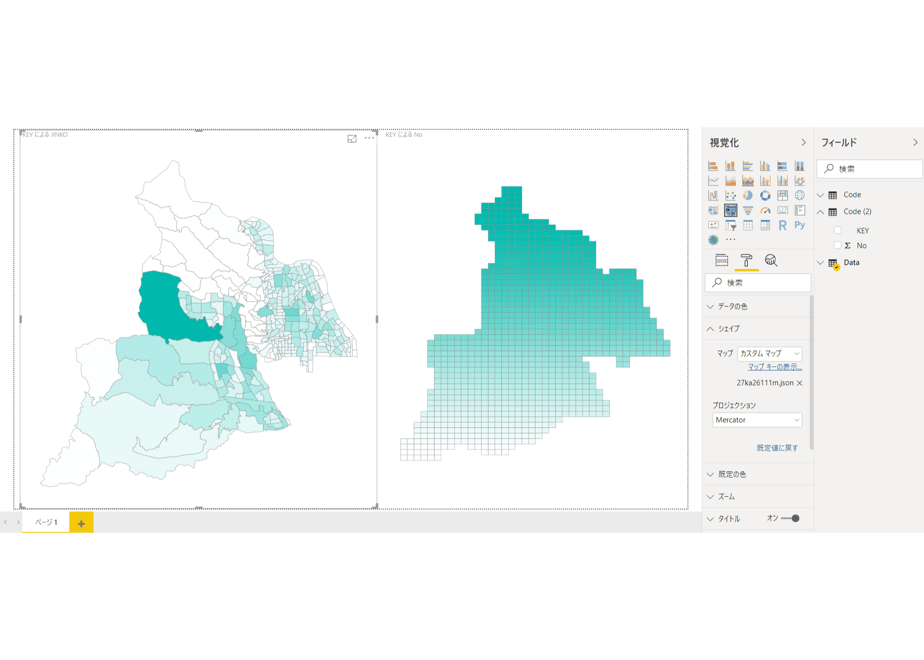
Task: Remove the 27ka26111m.json map file
Action: 800,383
